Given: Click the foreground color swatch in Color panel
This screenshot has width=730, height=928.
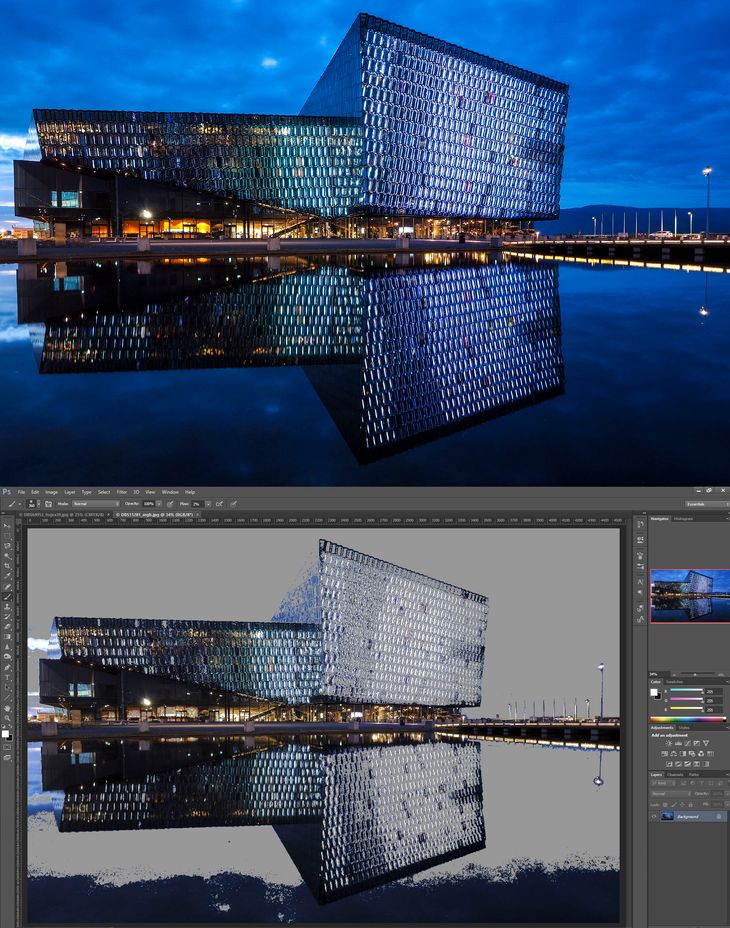Looking at the screenshot, I should 654,692.
